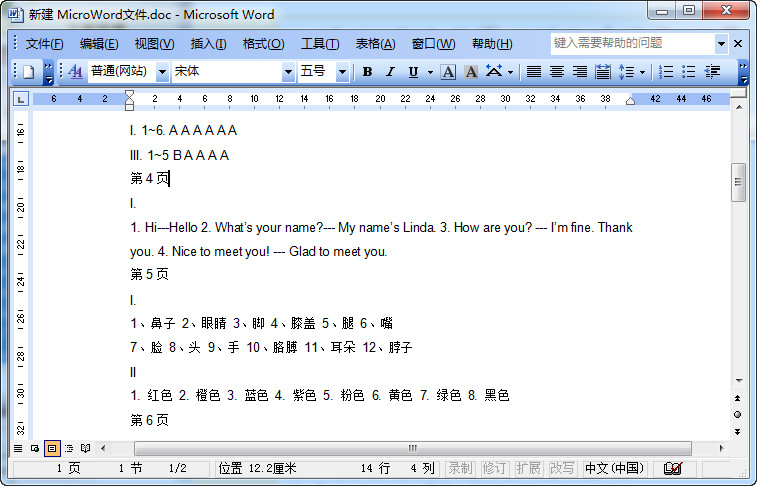Open the help question dropdown arrow
The image size is (757, 486).
721,44
